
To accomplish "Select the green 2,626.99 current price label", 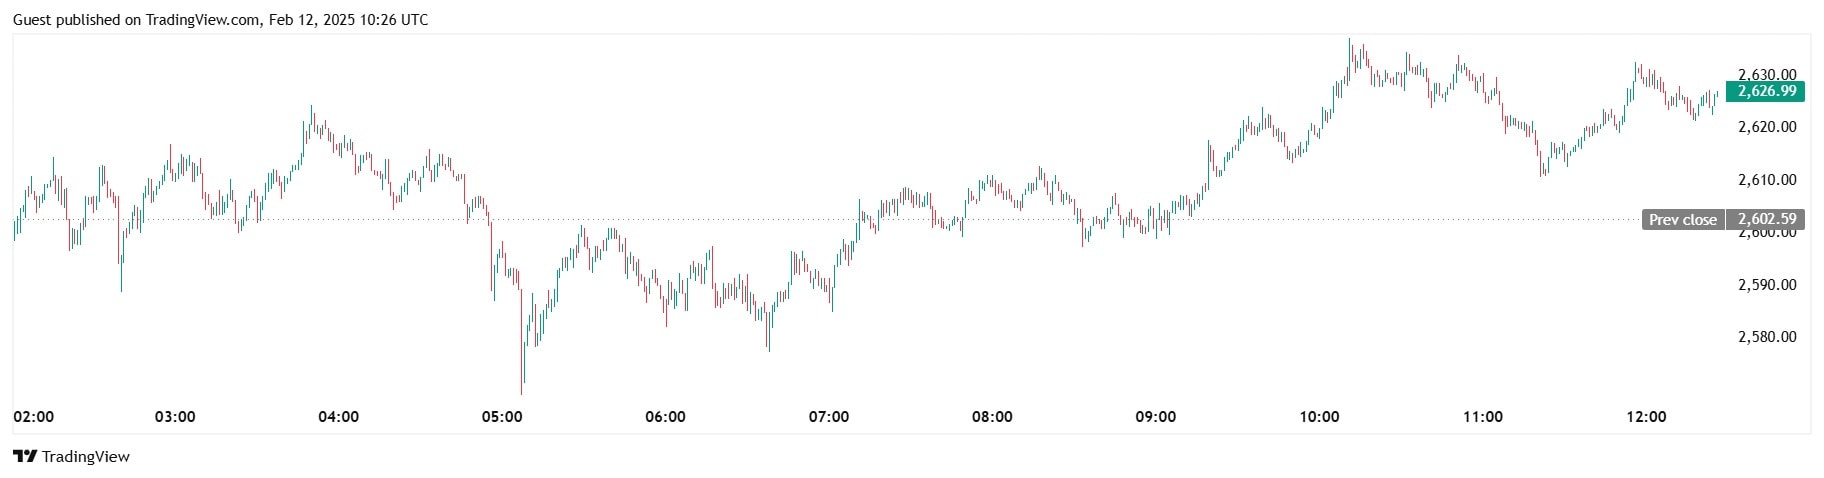I will [x=1767, y=91].
